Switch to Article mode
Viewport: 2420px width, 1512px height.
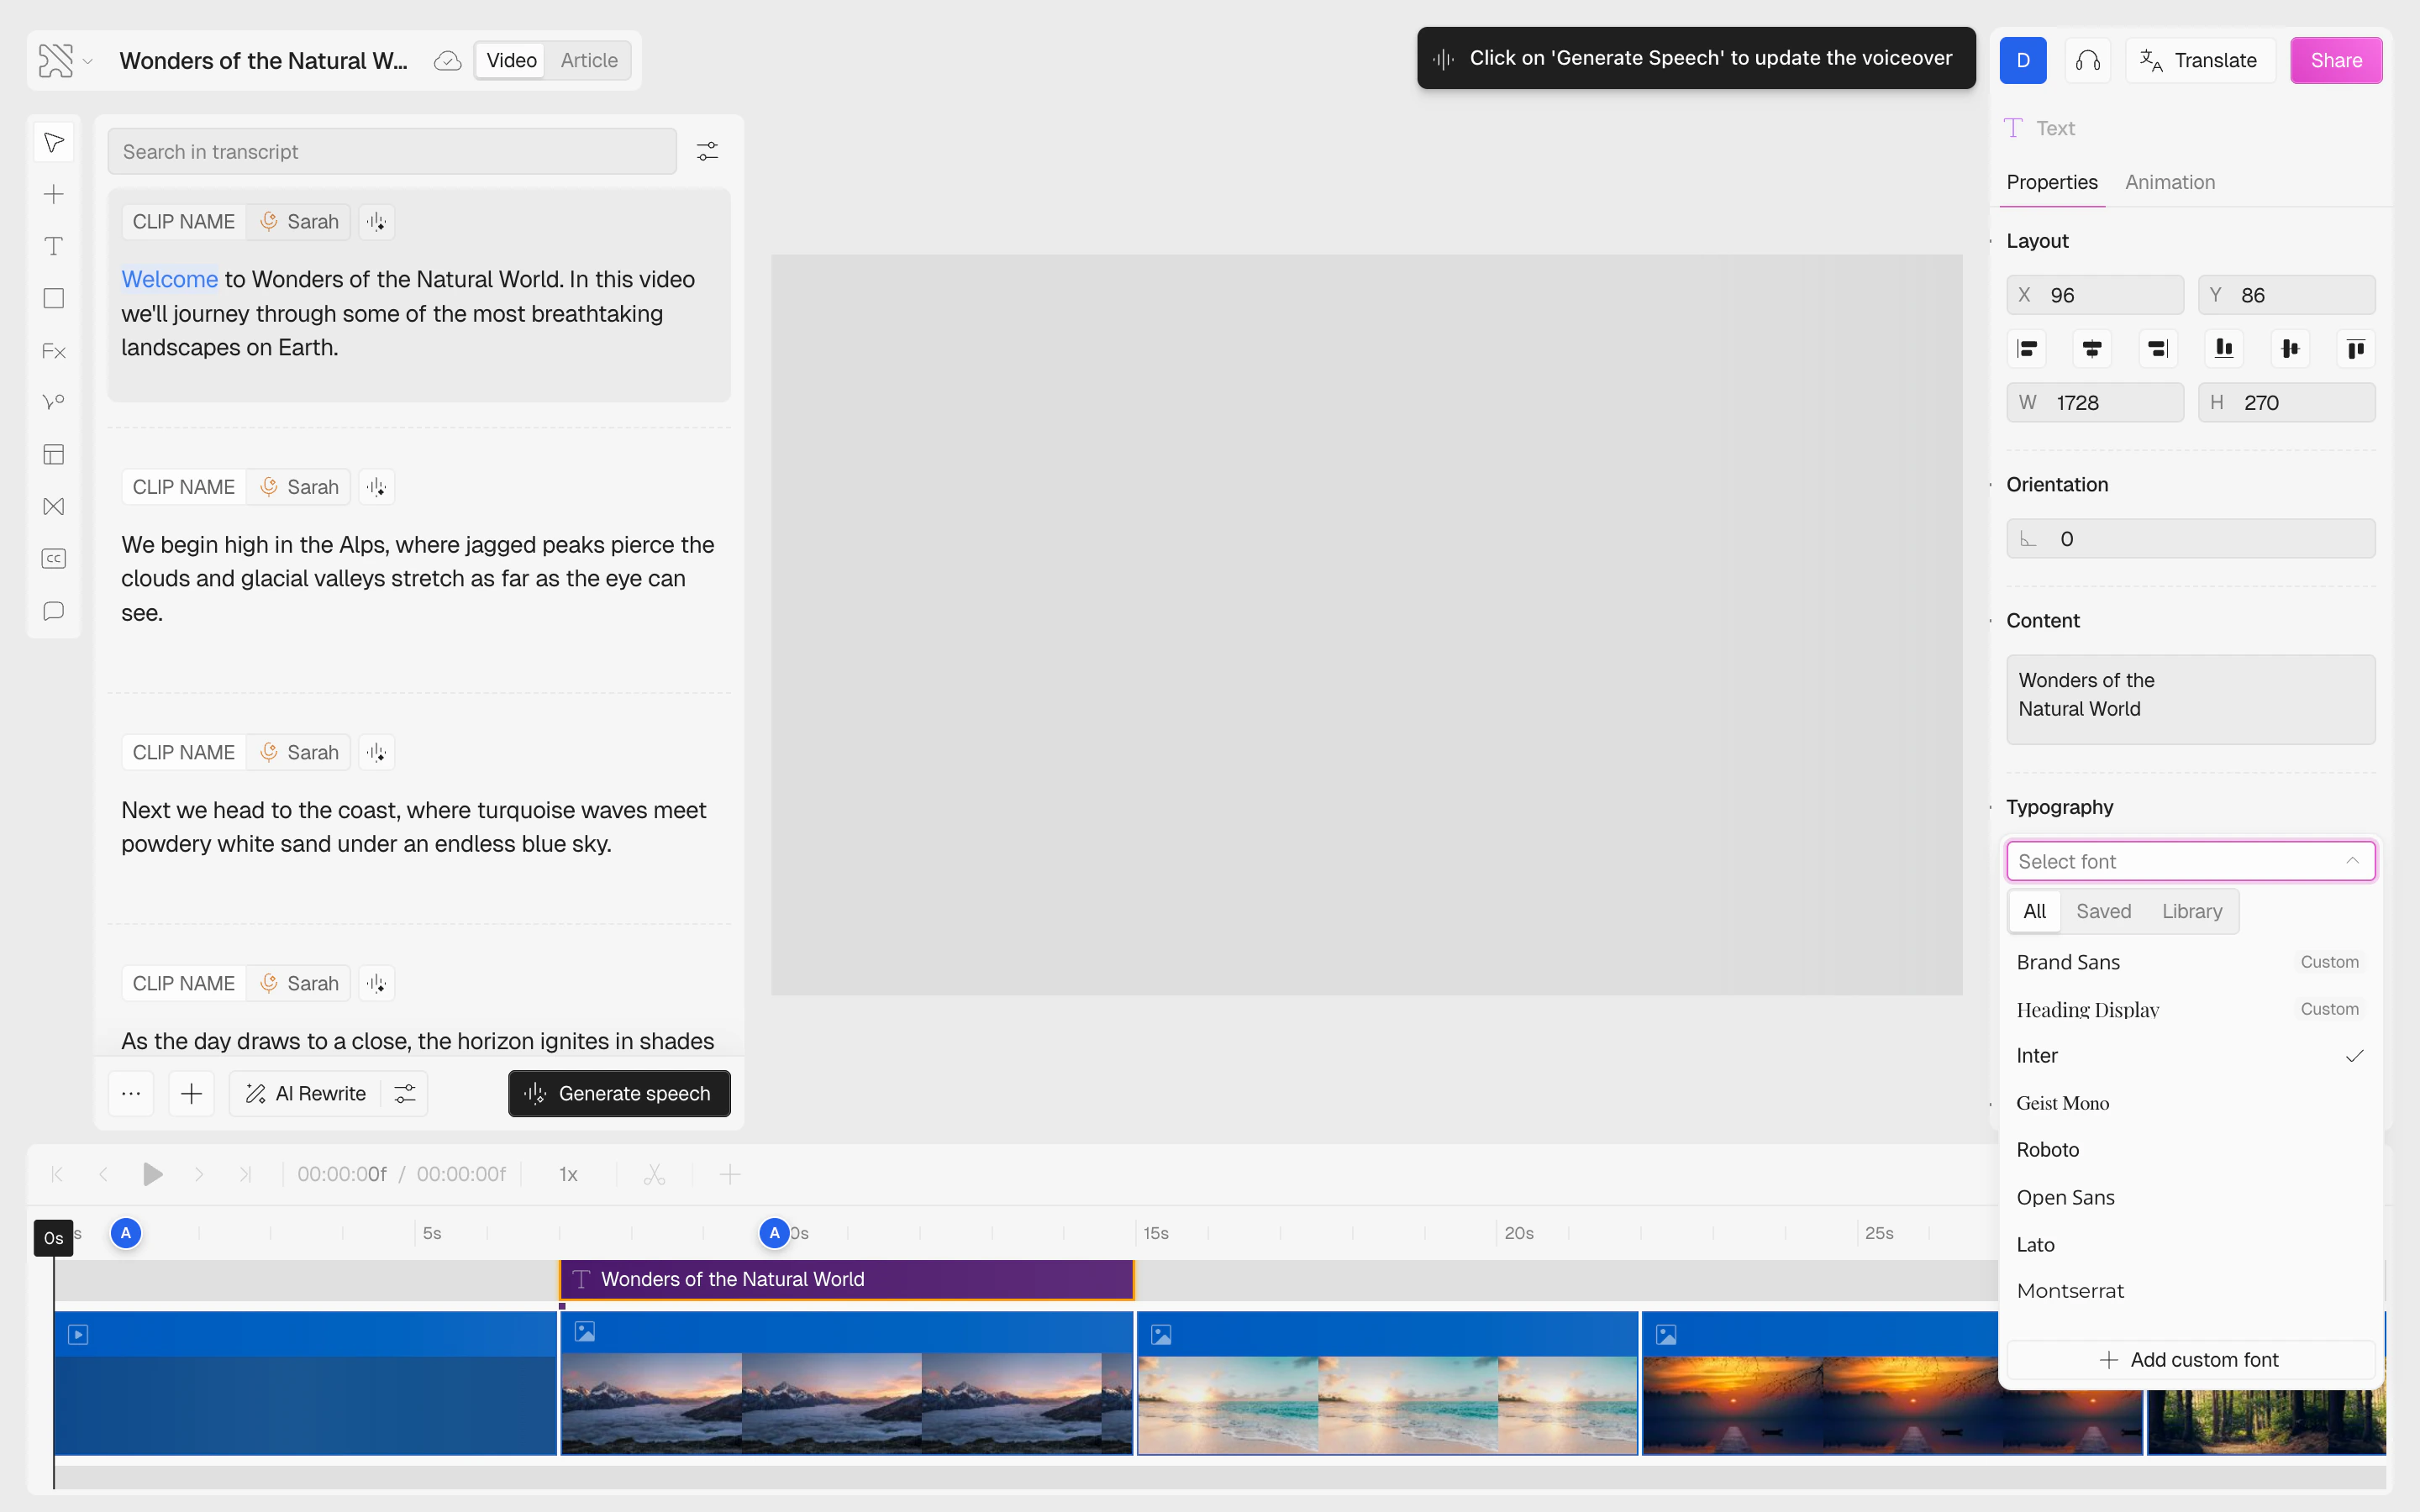[x=588, y=60]
